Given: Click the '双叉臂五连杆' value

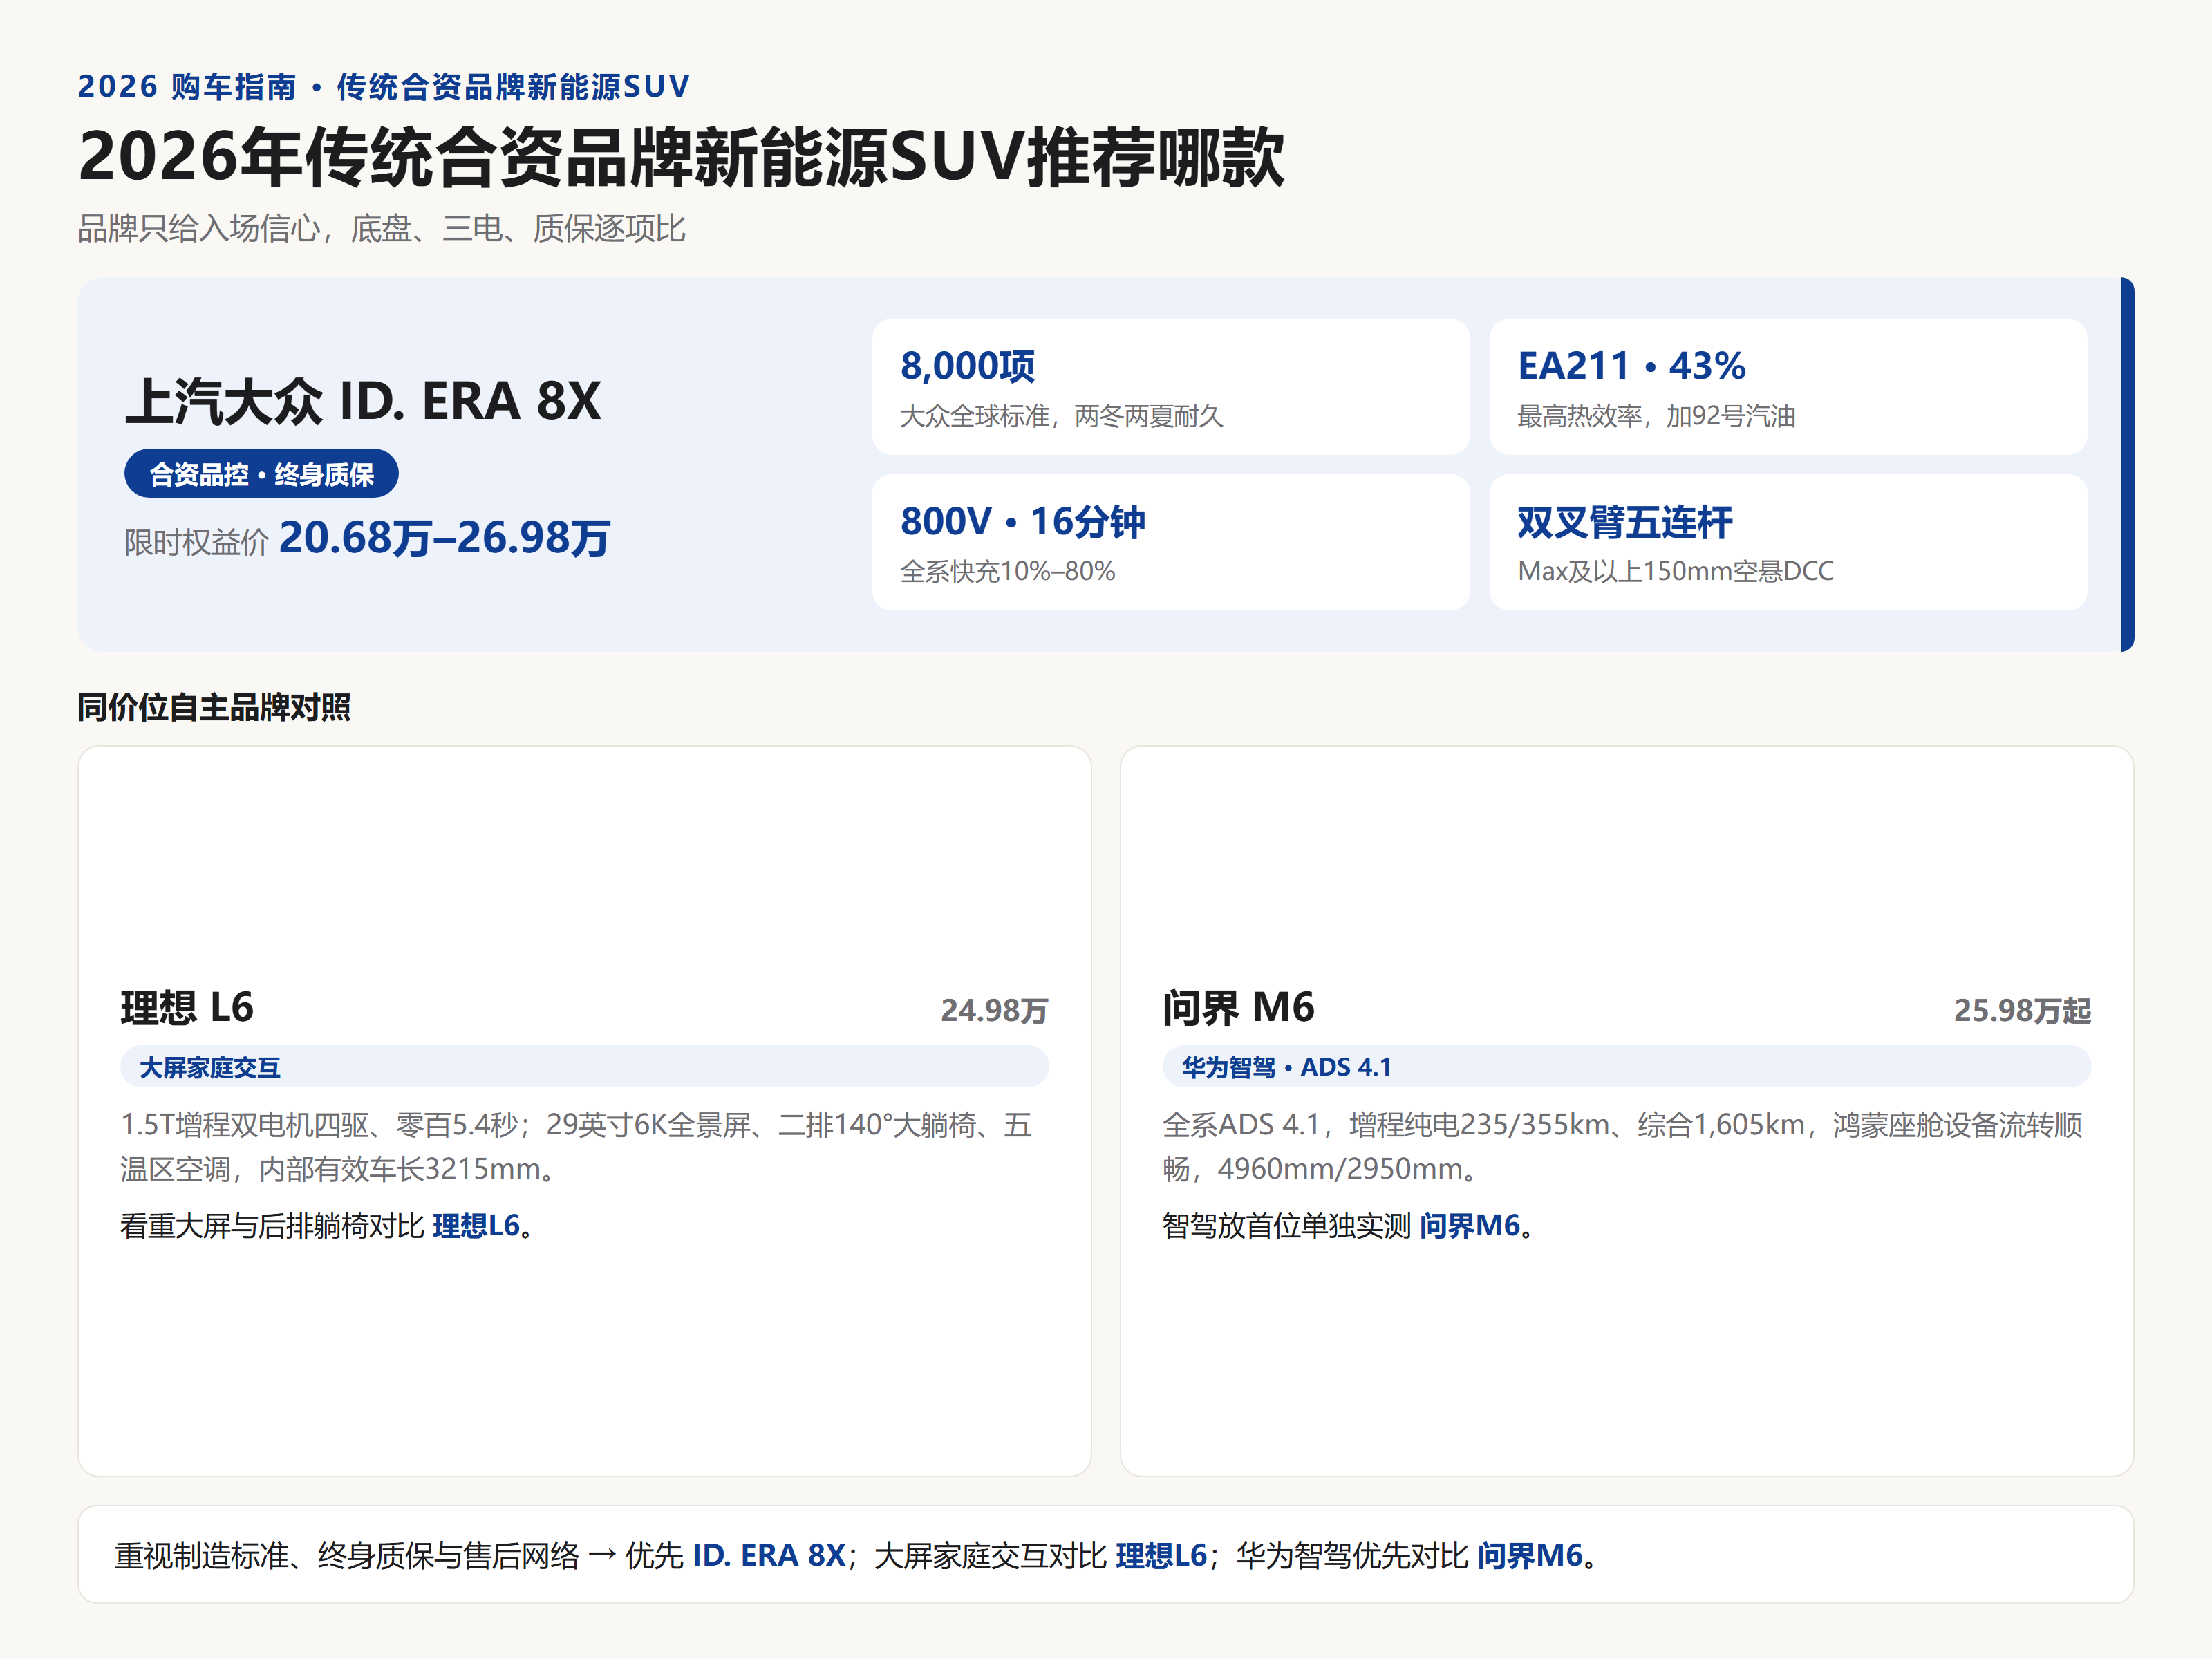Looking at the screenshot, I should point(1624,521).
